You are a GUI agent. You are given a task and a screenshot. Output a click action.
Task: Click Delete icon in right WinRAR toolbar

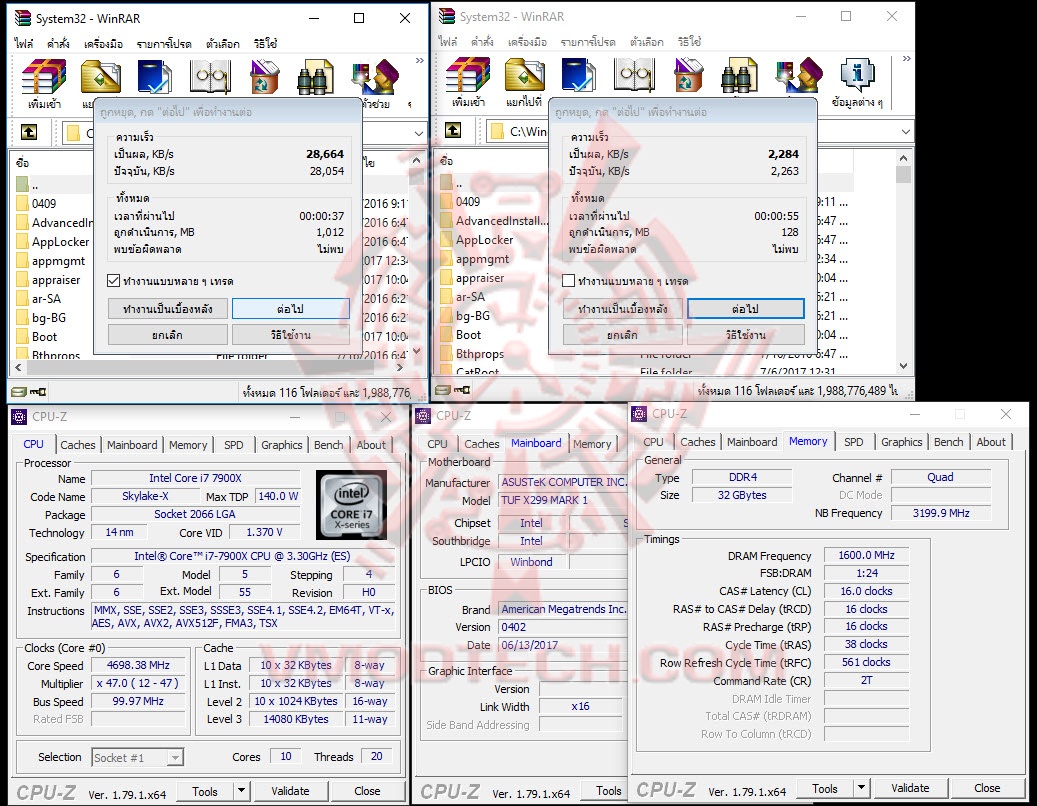tap(688, 75)
